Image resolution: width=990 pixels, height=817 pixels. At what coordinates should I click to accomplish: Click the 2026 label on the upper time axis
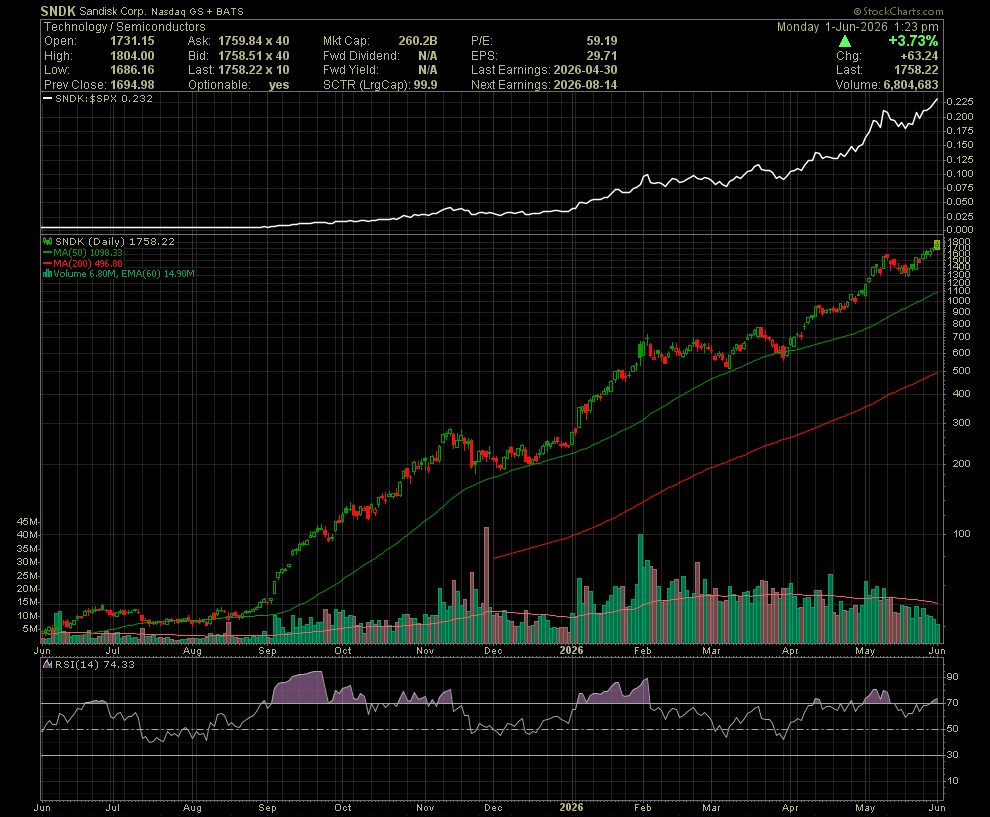tap(571, 650)
